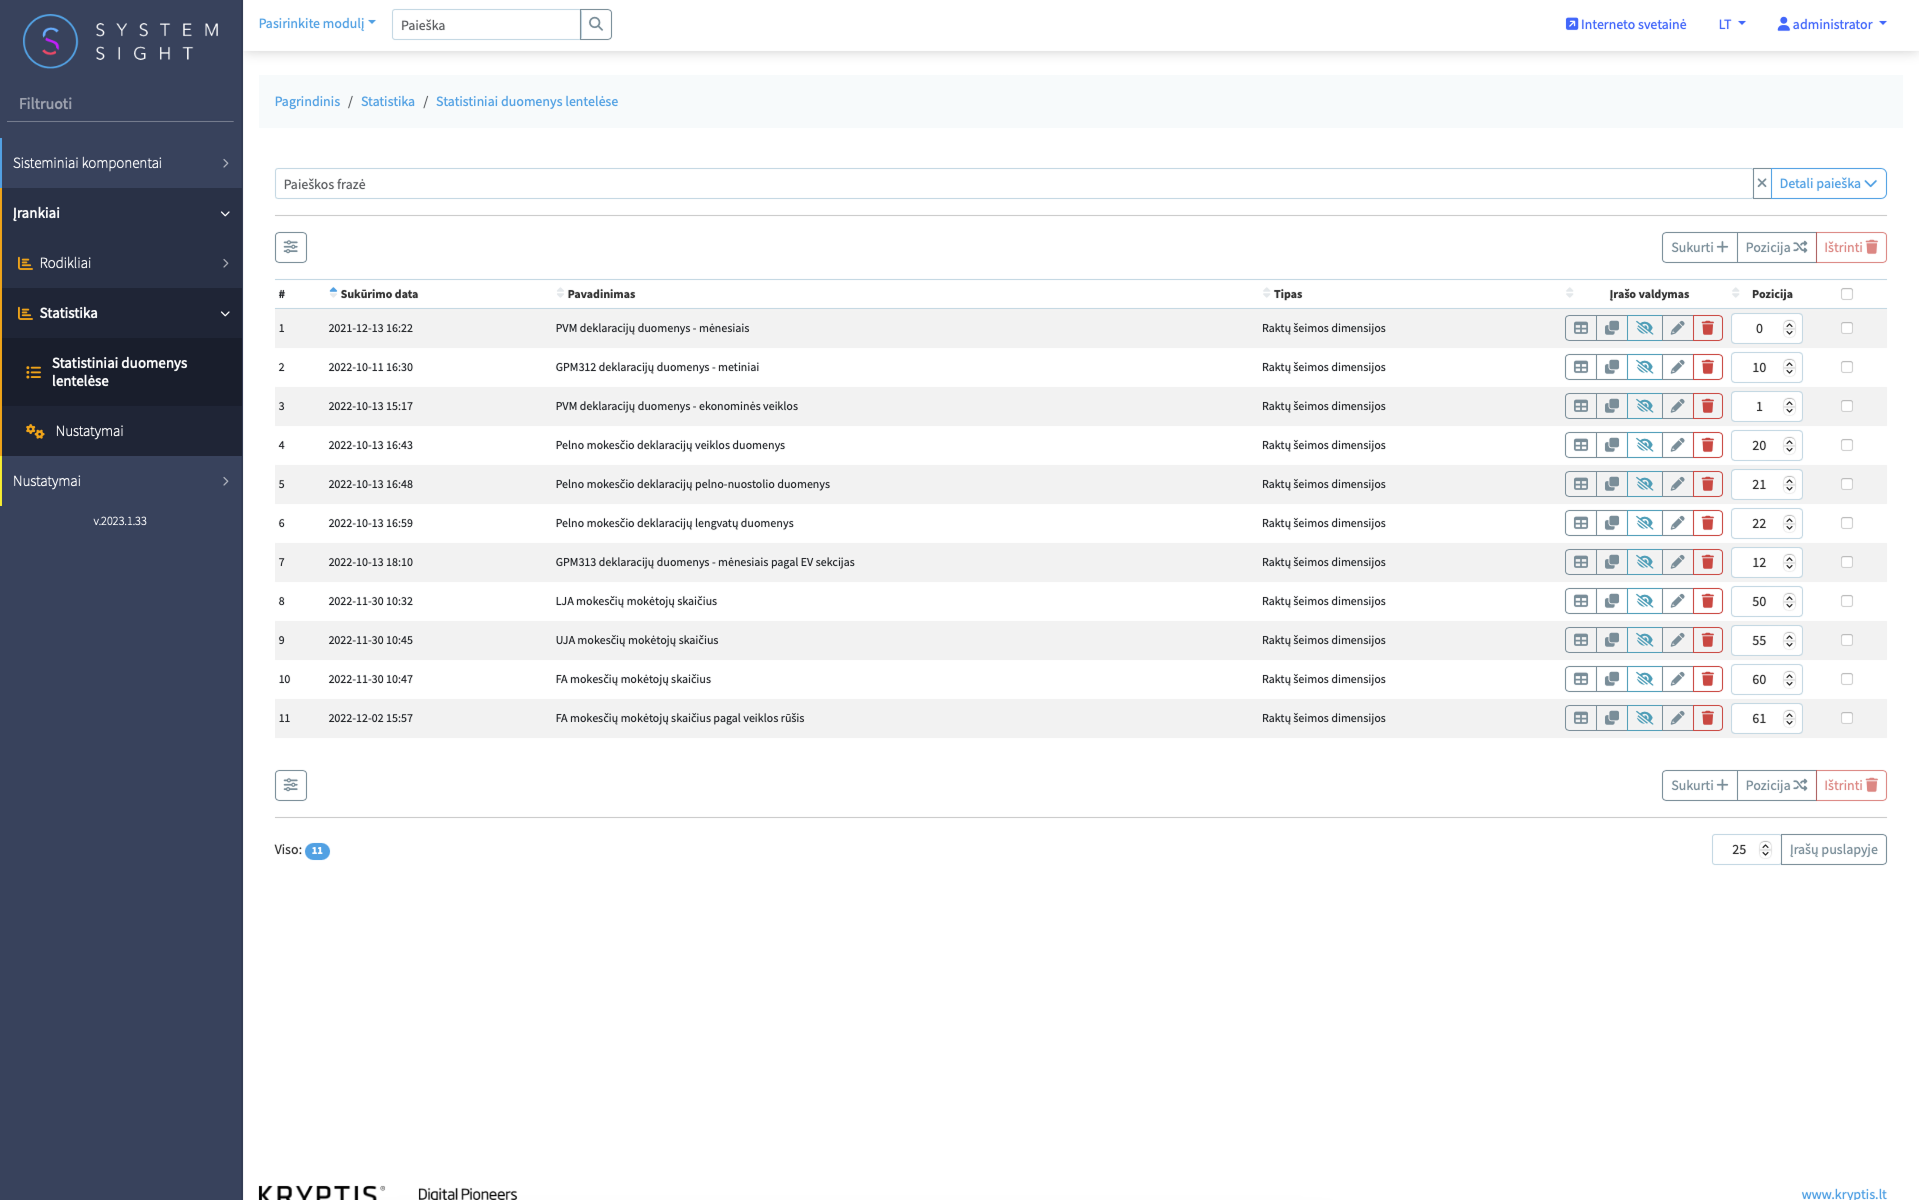Open the Pasirinkite modulį dropdown

coord(317,23)
